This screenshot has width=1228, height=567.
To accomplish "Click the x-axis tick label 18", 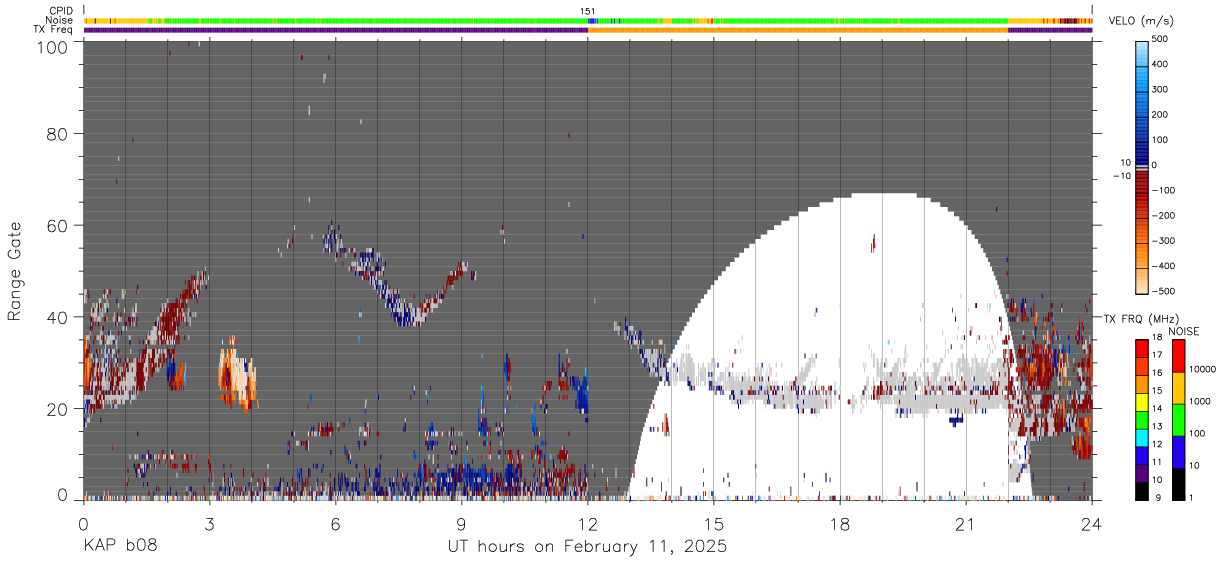I will [x=840, y=523].
